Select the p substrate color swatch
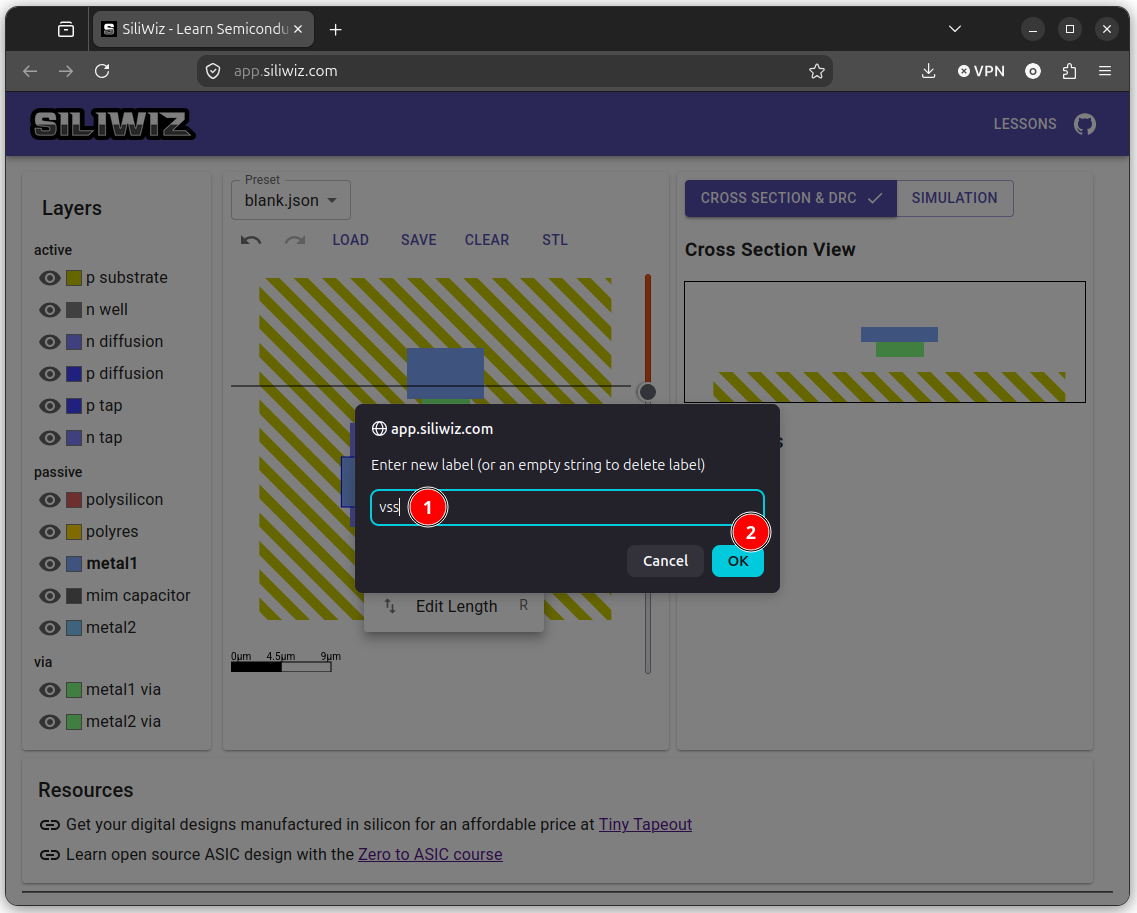The image size is (1137, 913). pyautogui.click(x=74, y=278)
